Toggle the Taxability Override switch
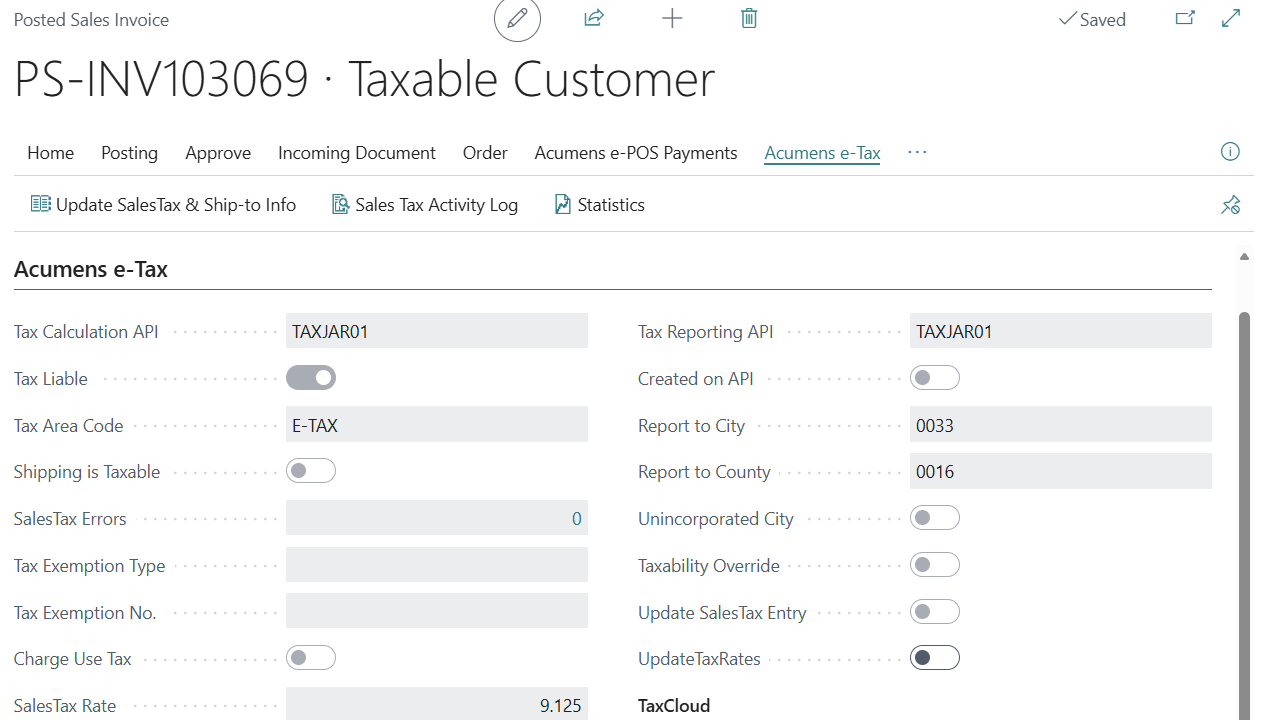The width and height of the screenshot is (1280, 720). click(x=935, y=565)
